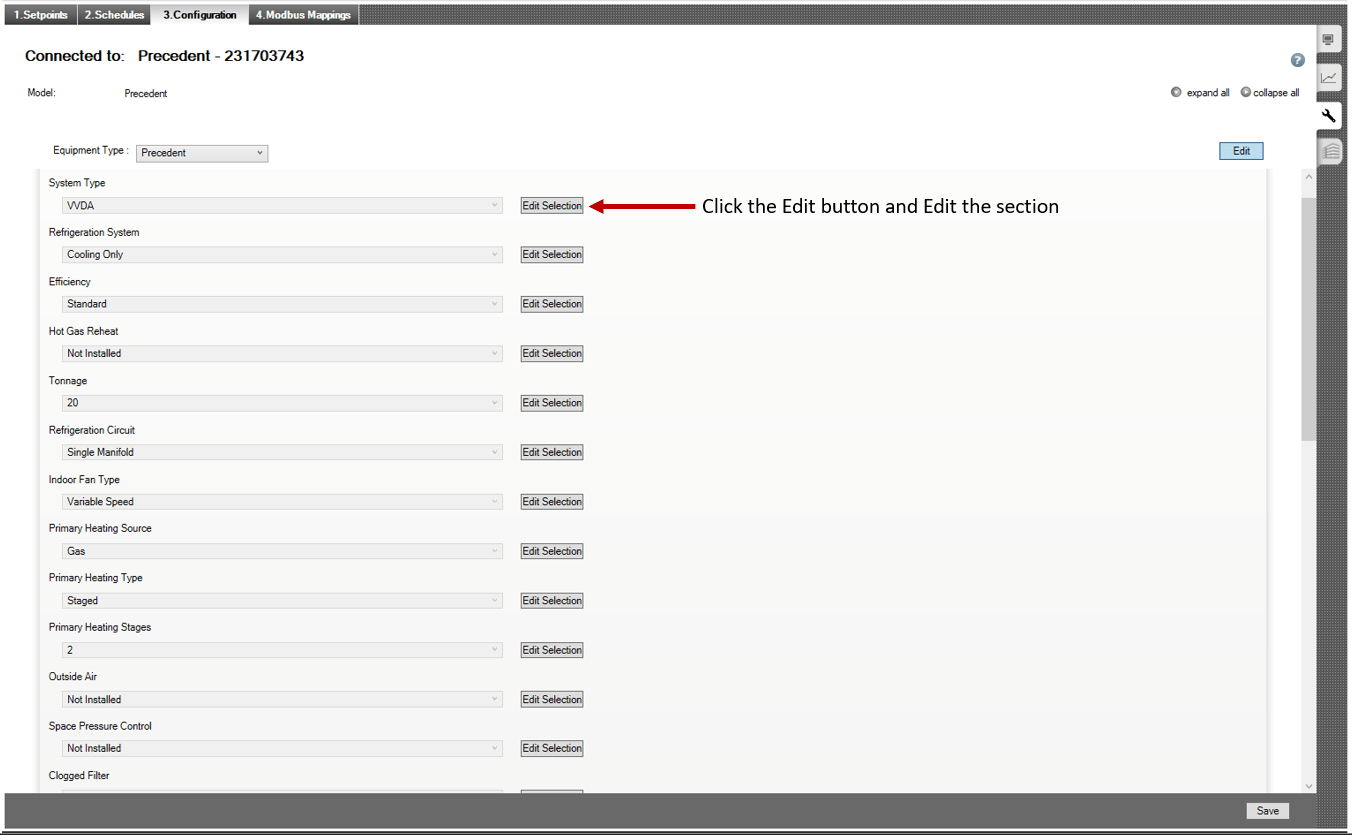Click Edit Selection for Indoor Fan Type
This screenshot has width=1352, height=835.
point(552,502)
